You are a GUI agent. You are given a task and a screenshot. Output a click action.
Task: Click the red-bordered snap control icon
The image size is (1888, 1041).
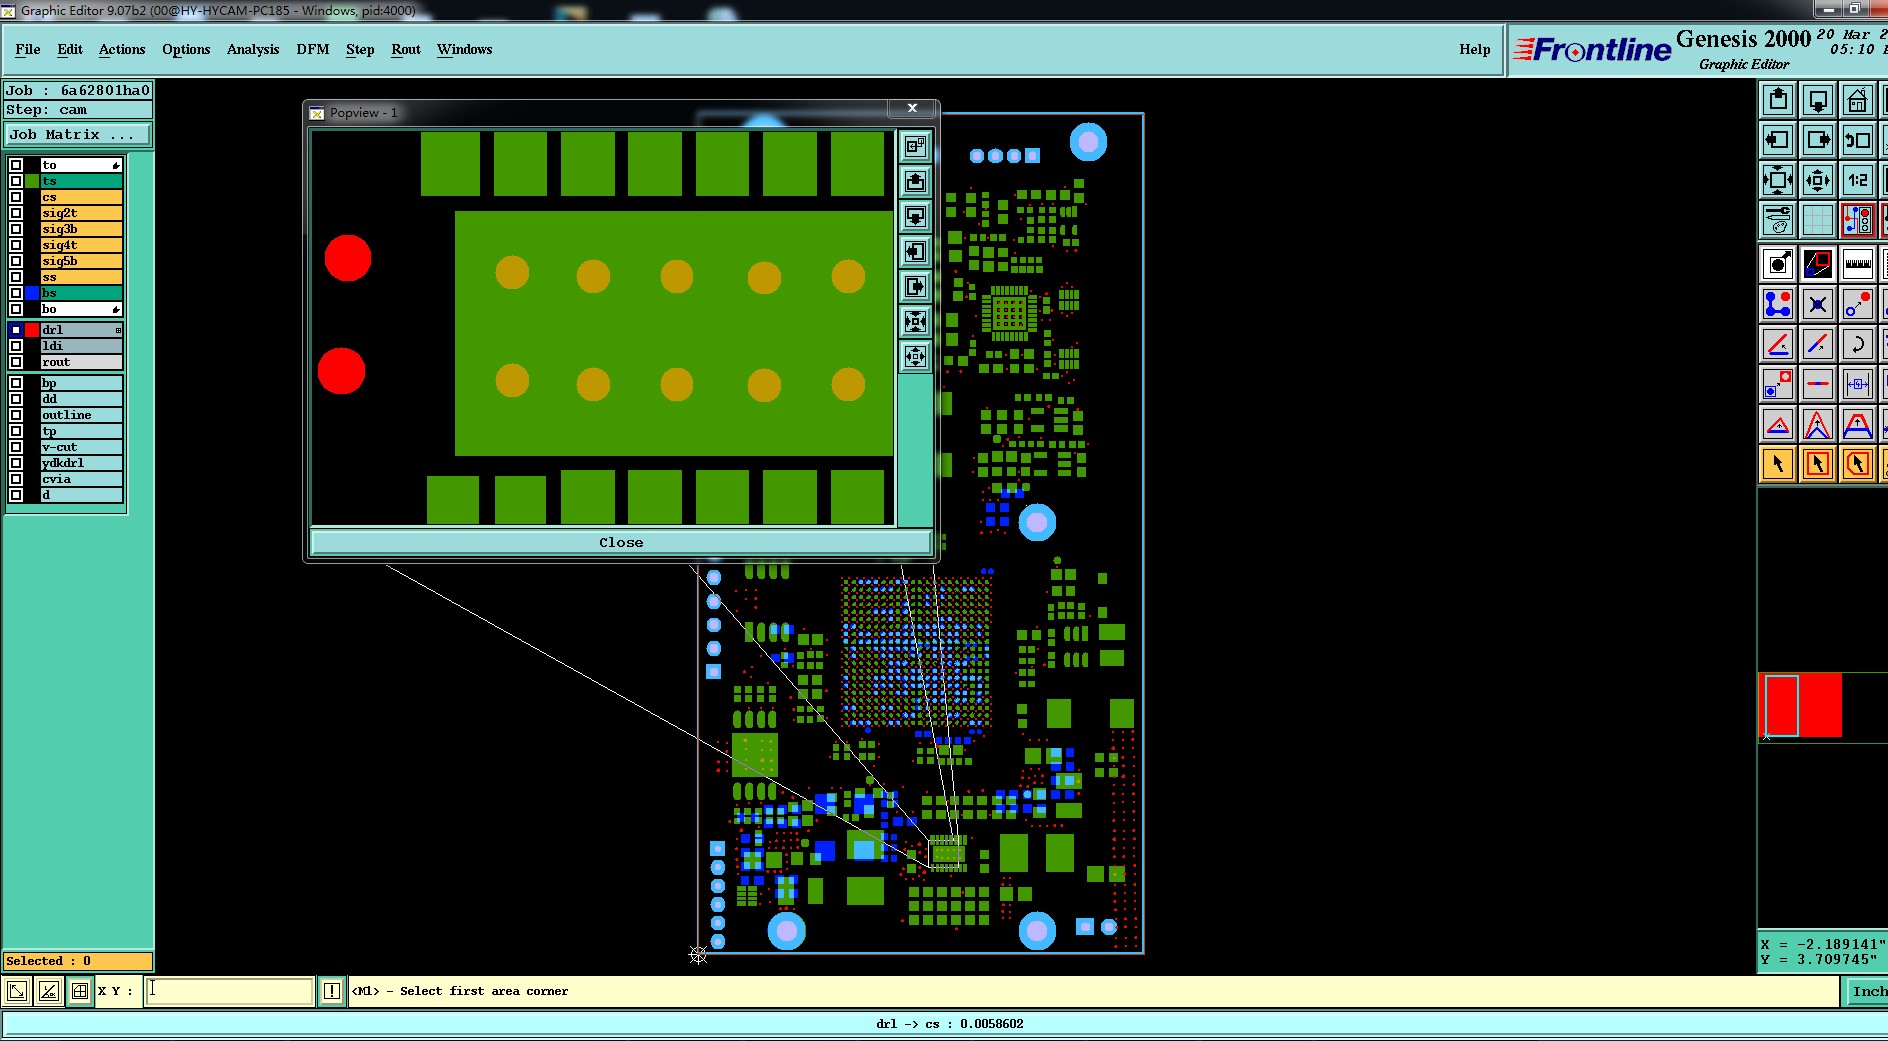pyautogui.click(x=1858, y=219)
